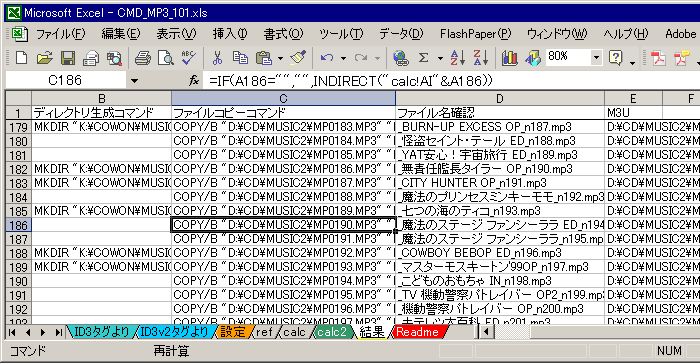This screenshot has width=700, height=363.
Task: Open the FlashPaper(P) menu
Action: click(x=475, y=34)
